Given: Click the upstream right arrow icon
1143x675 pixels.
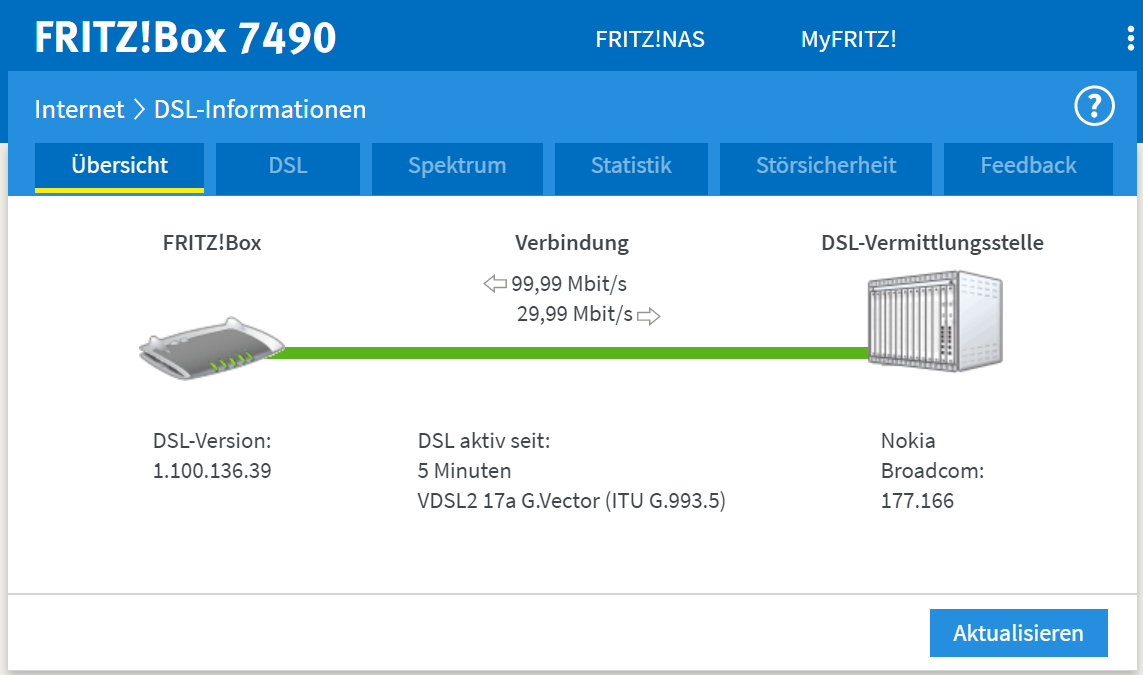Looking at the screenshot, I should [x=649, y=316].
